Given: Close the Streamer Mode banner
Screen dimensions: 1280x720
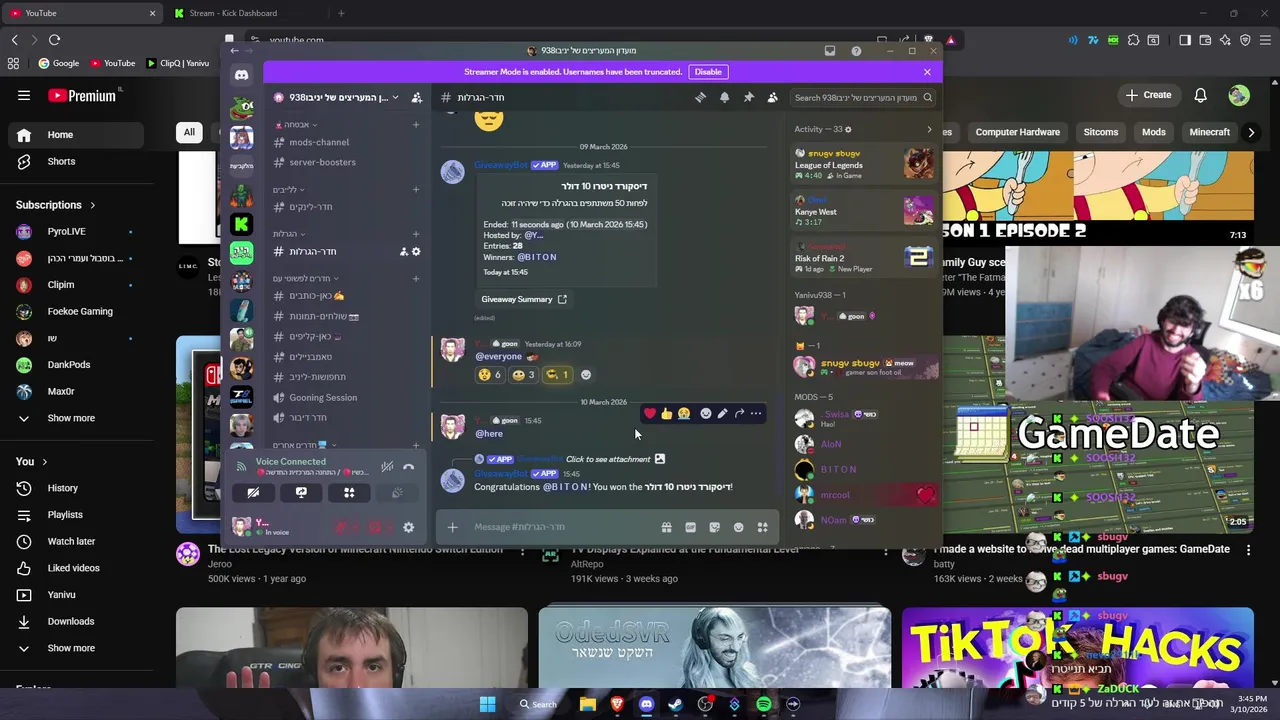Looking at the screenshot, I should pyautogui.click(x=927, y=72).
